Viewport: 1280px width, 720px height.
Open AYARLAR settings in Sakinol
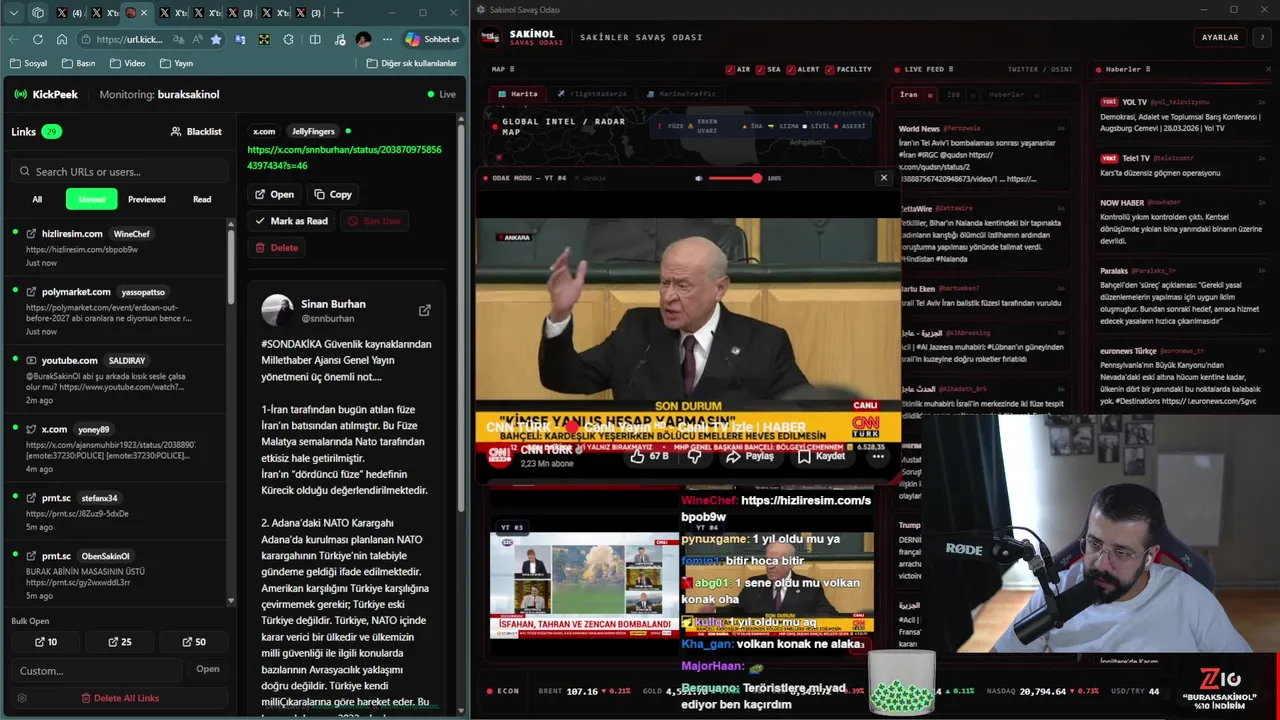[x=1220, y=38]
